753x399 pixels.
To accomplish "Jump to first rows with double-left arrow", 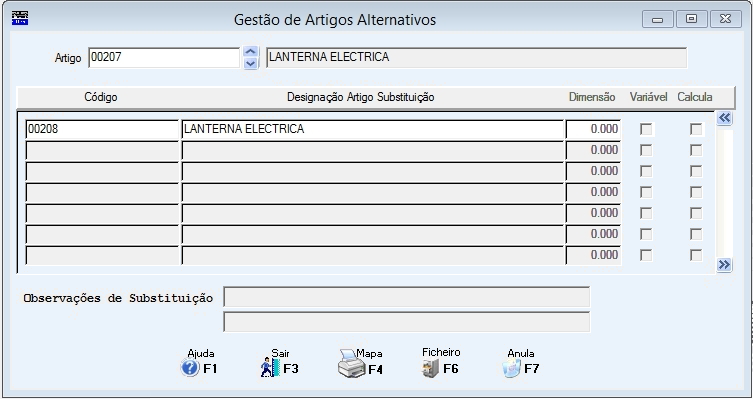I will pos(724,118).
